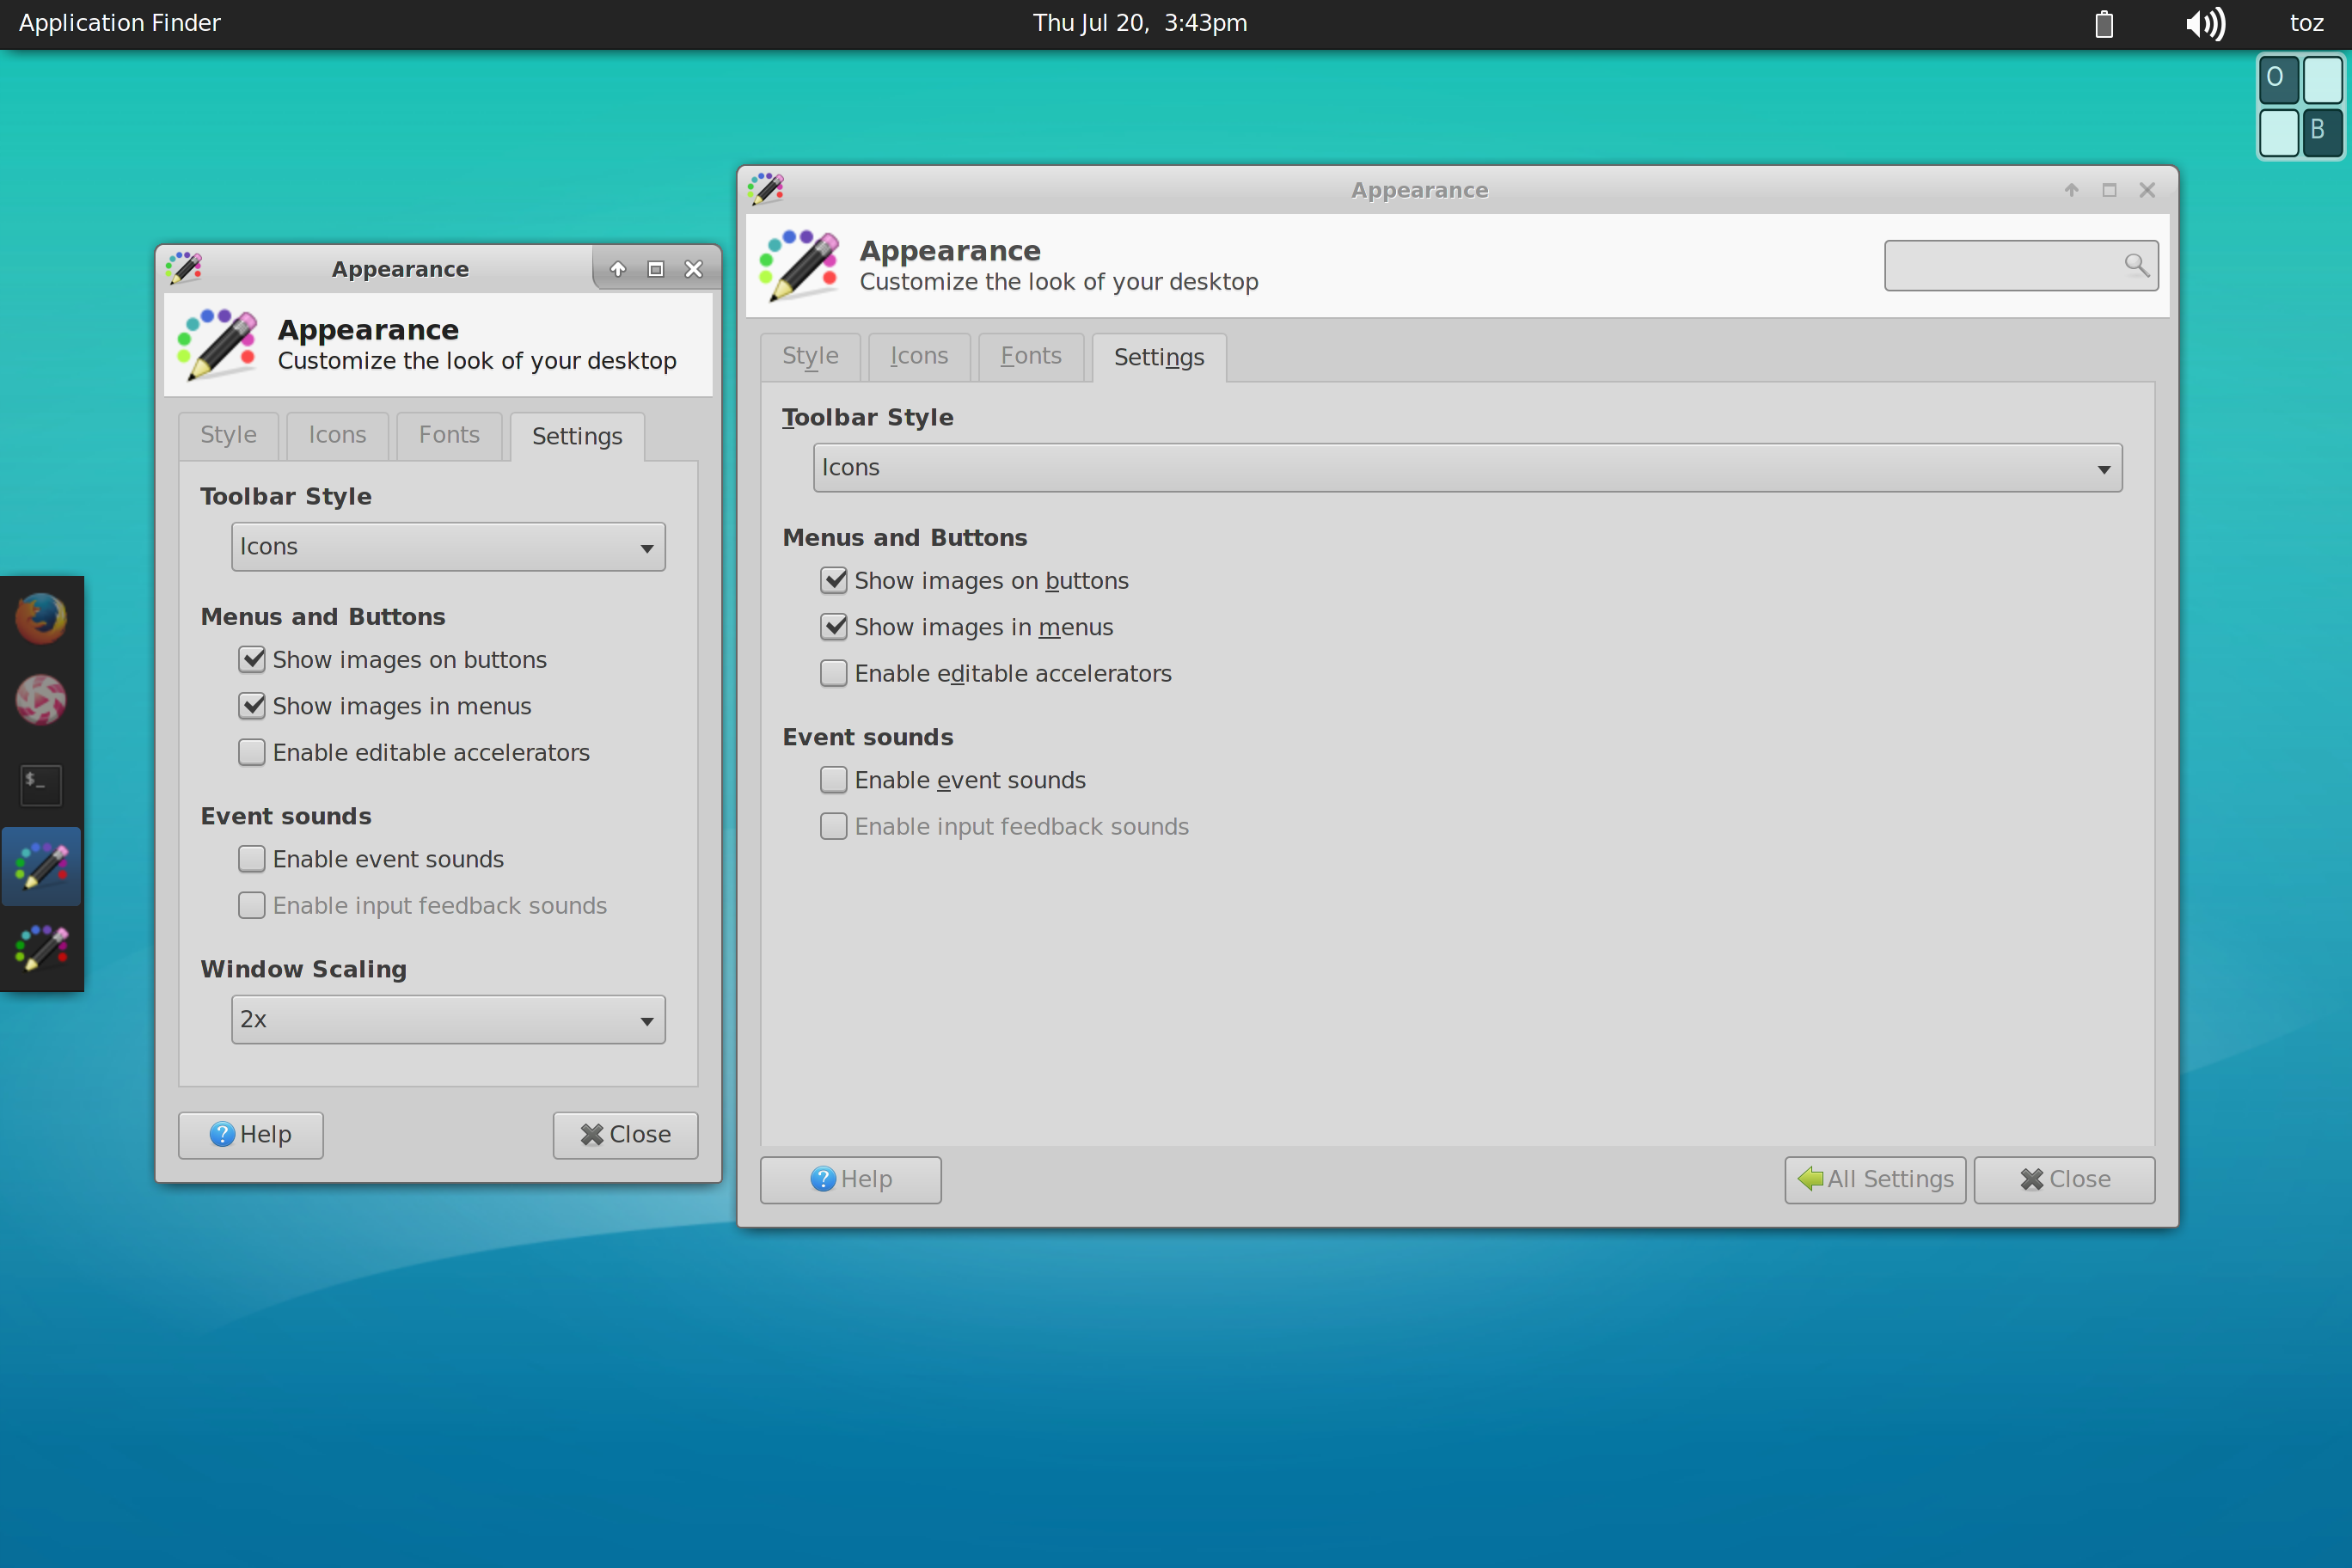Screen dimensions: 2352x1568
Task: Open the Style tab in large window
Action: (810, 356)
